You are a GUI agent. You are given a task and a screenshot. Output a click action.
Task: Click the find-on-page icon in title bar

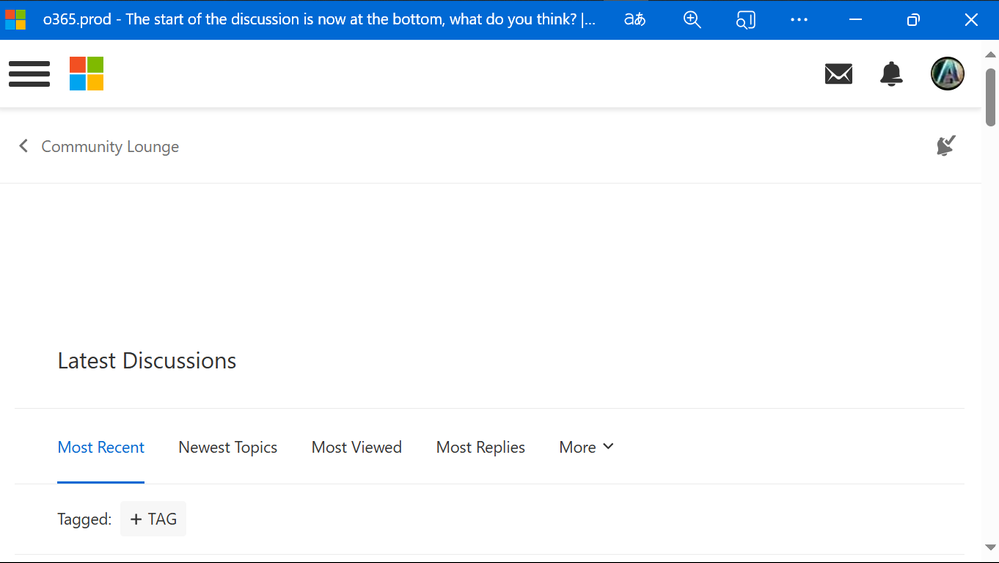pos(746,20)
